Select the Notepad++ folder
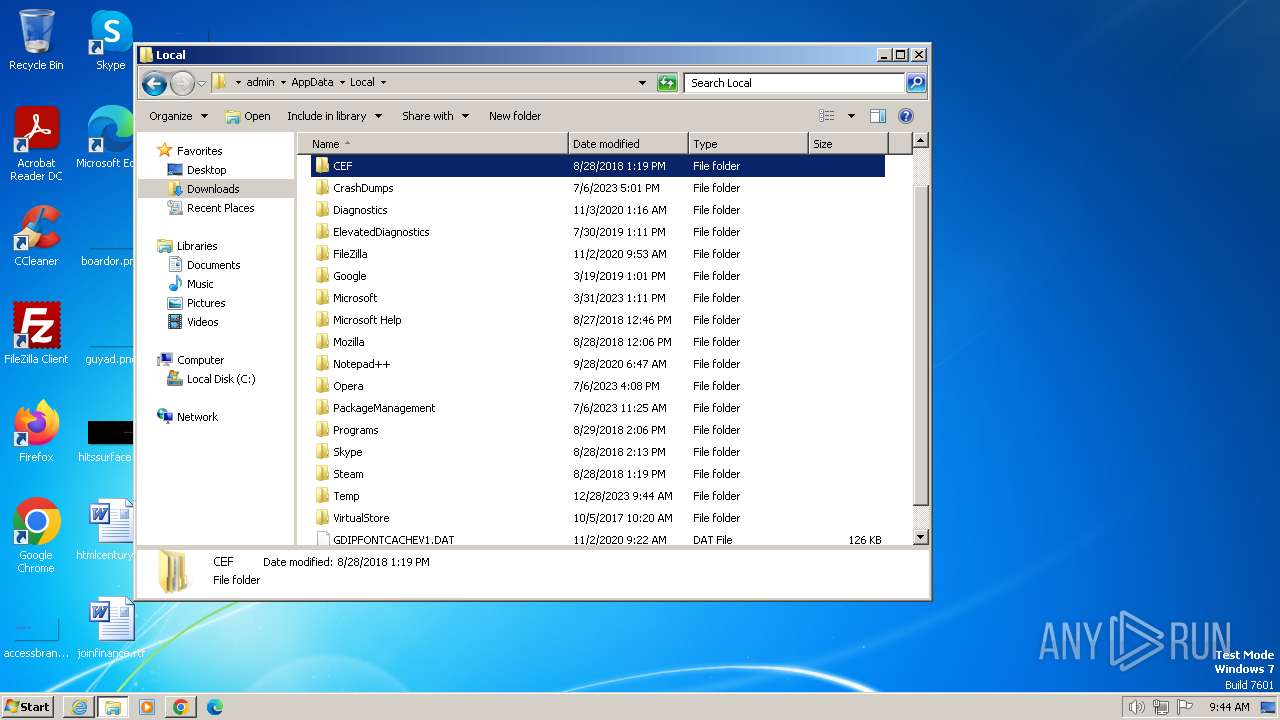This screenshot has width=1280, height=720. [x=598, y=364]
